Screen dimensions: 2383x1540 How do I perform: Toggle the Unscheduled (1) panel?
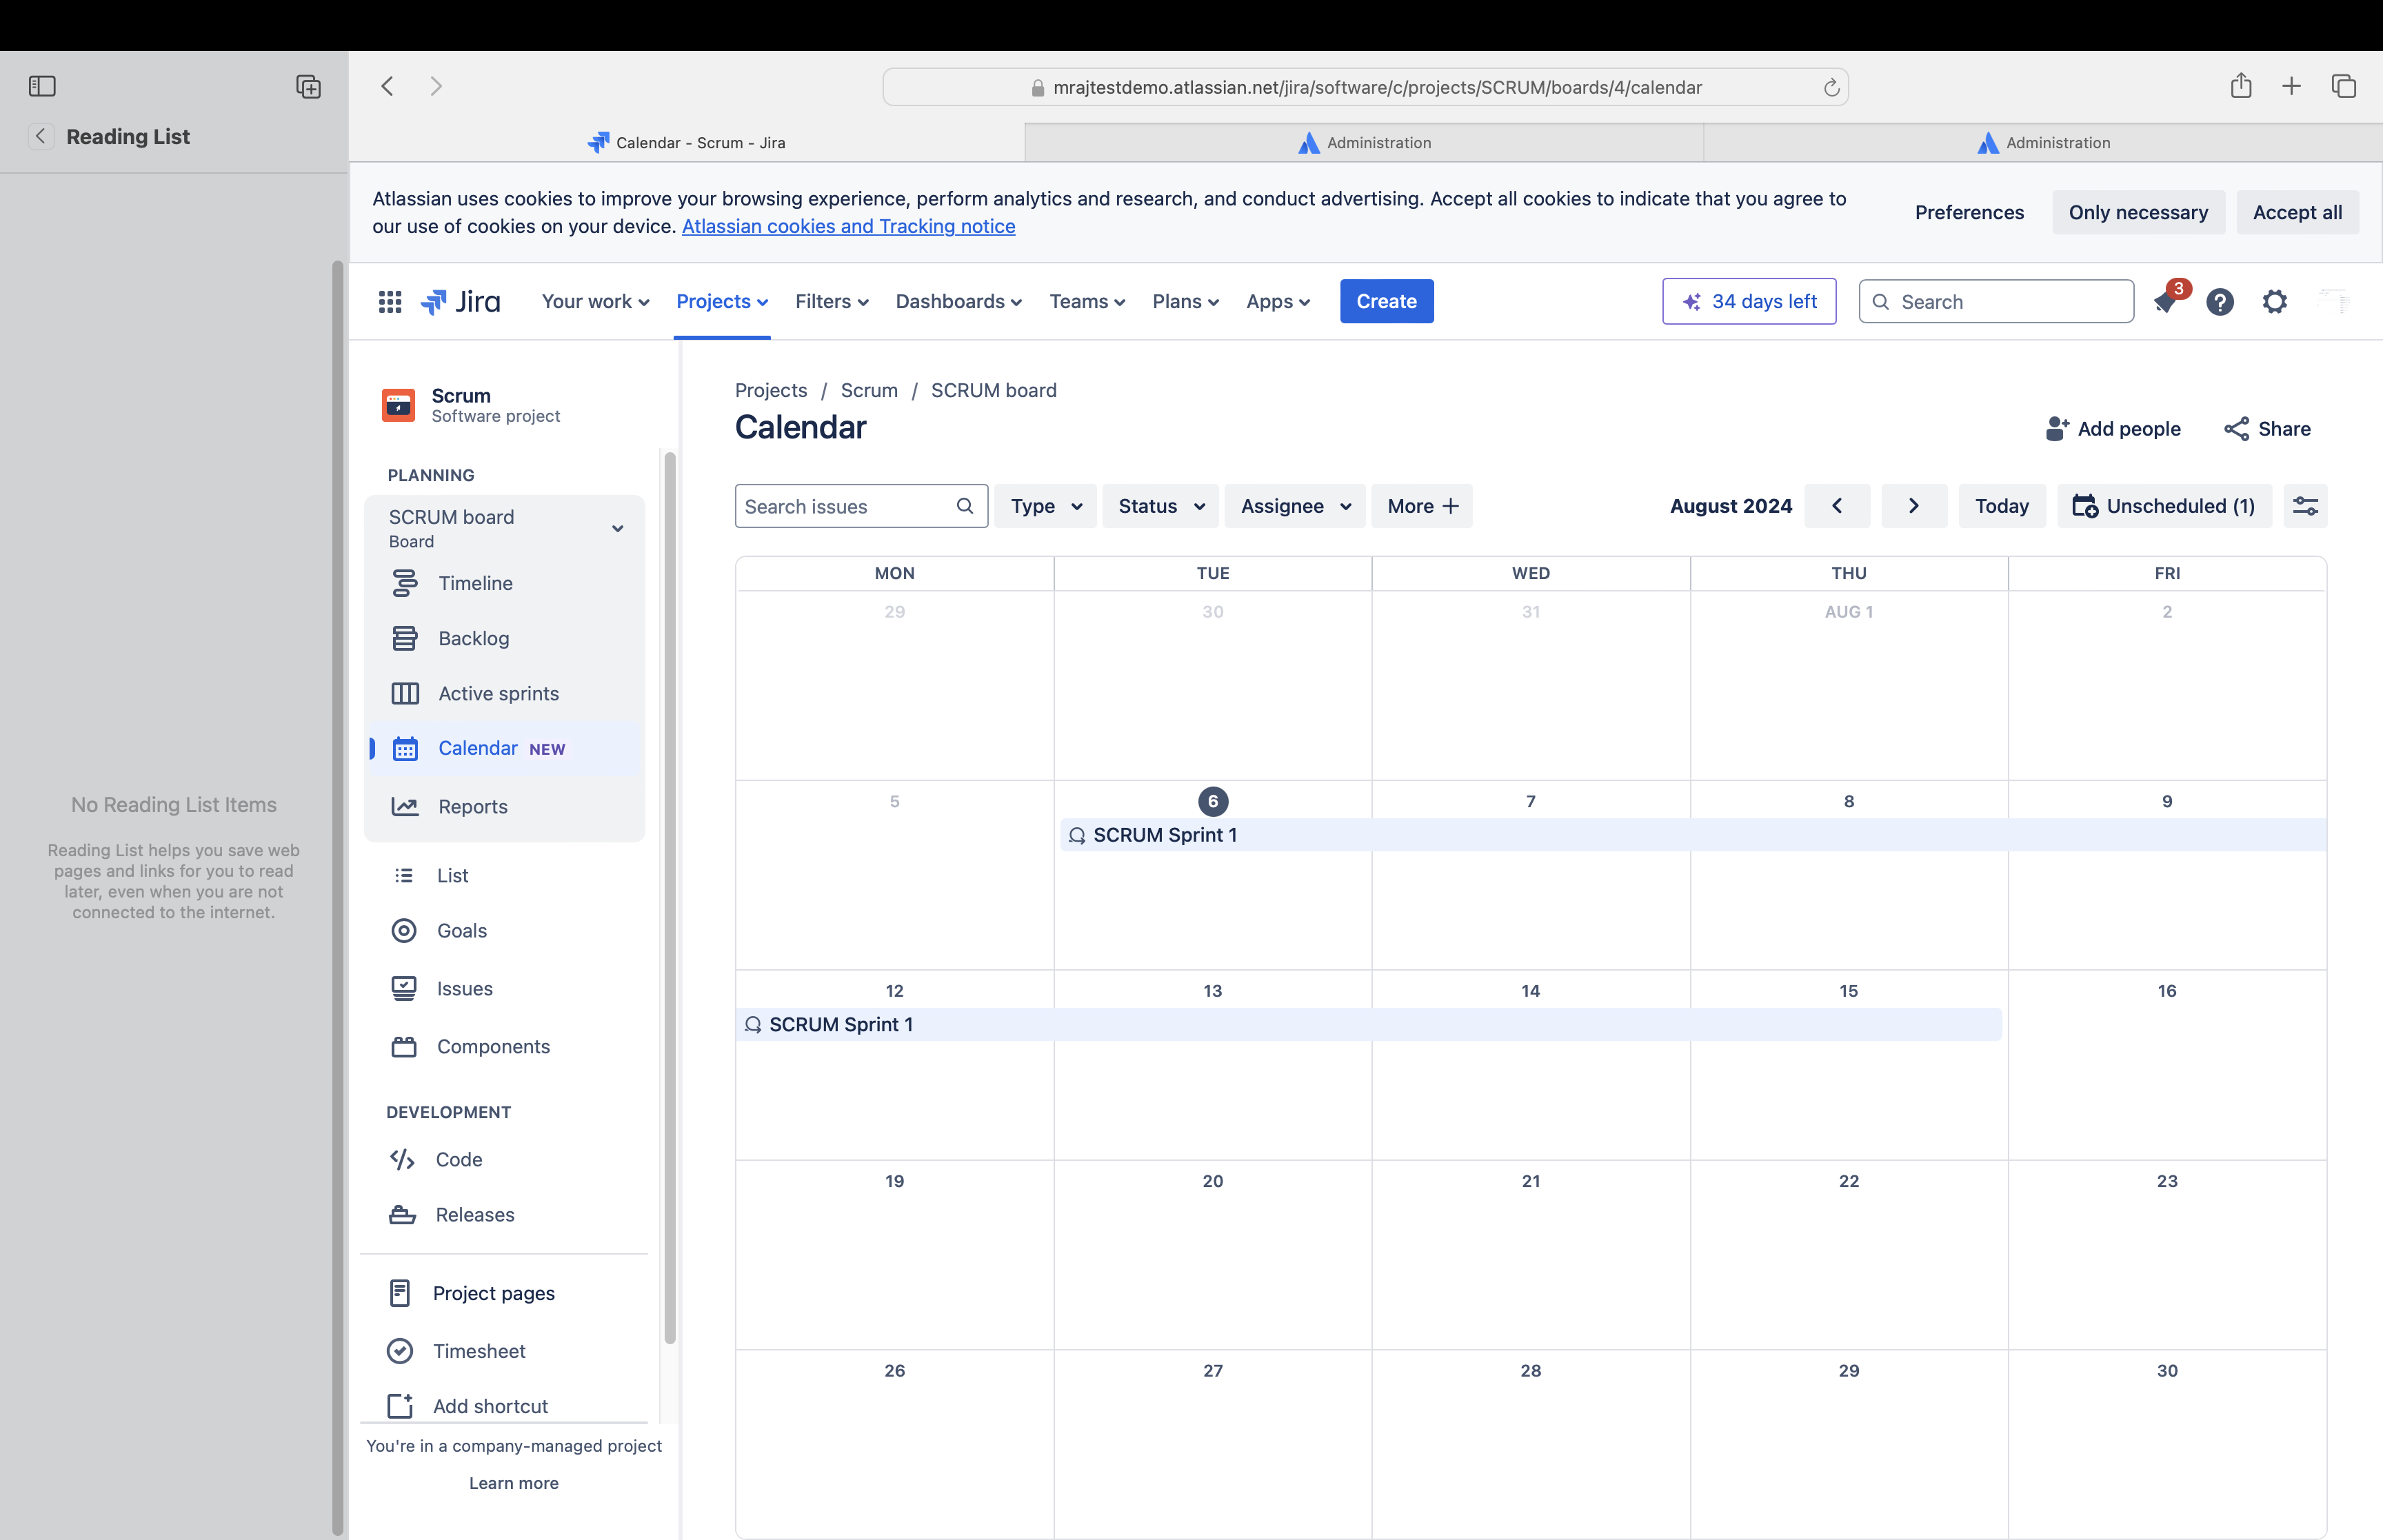pos(2164,506)
